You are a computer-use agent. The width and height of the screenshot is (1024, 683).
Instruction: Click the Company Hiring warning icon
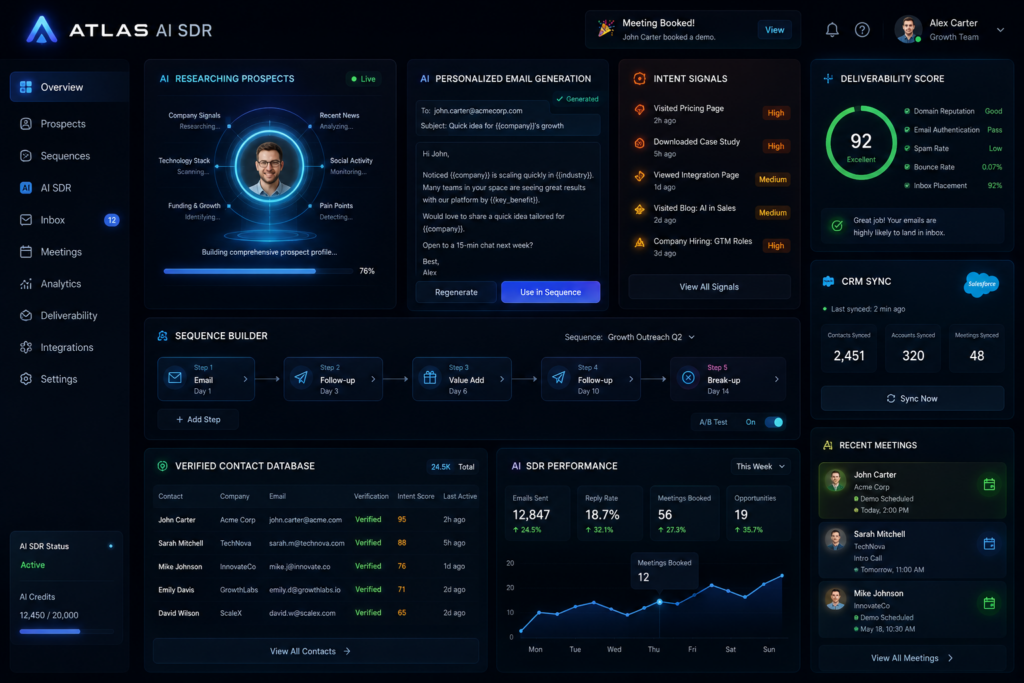pos(639,242)
